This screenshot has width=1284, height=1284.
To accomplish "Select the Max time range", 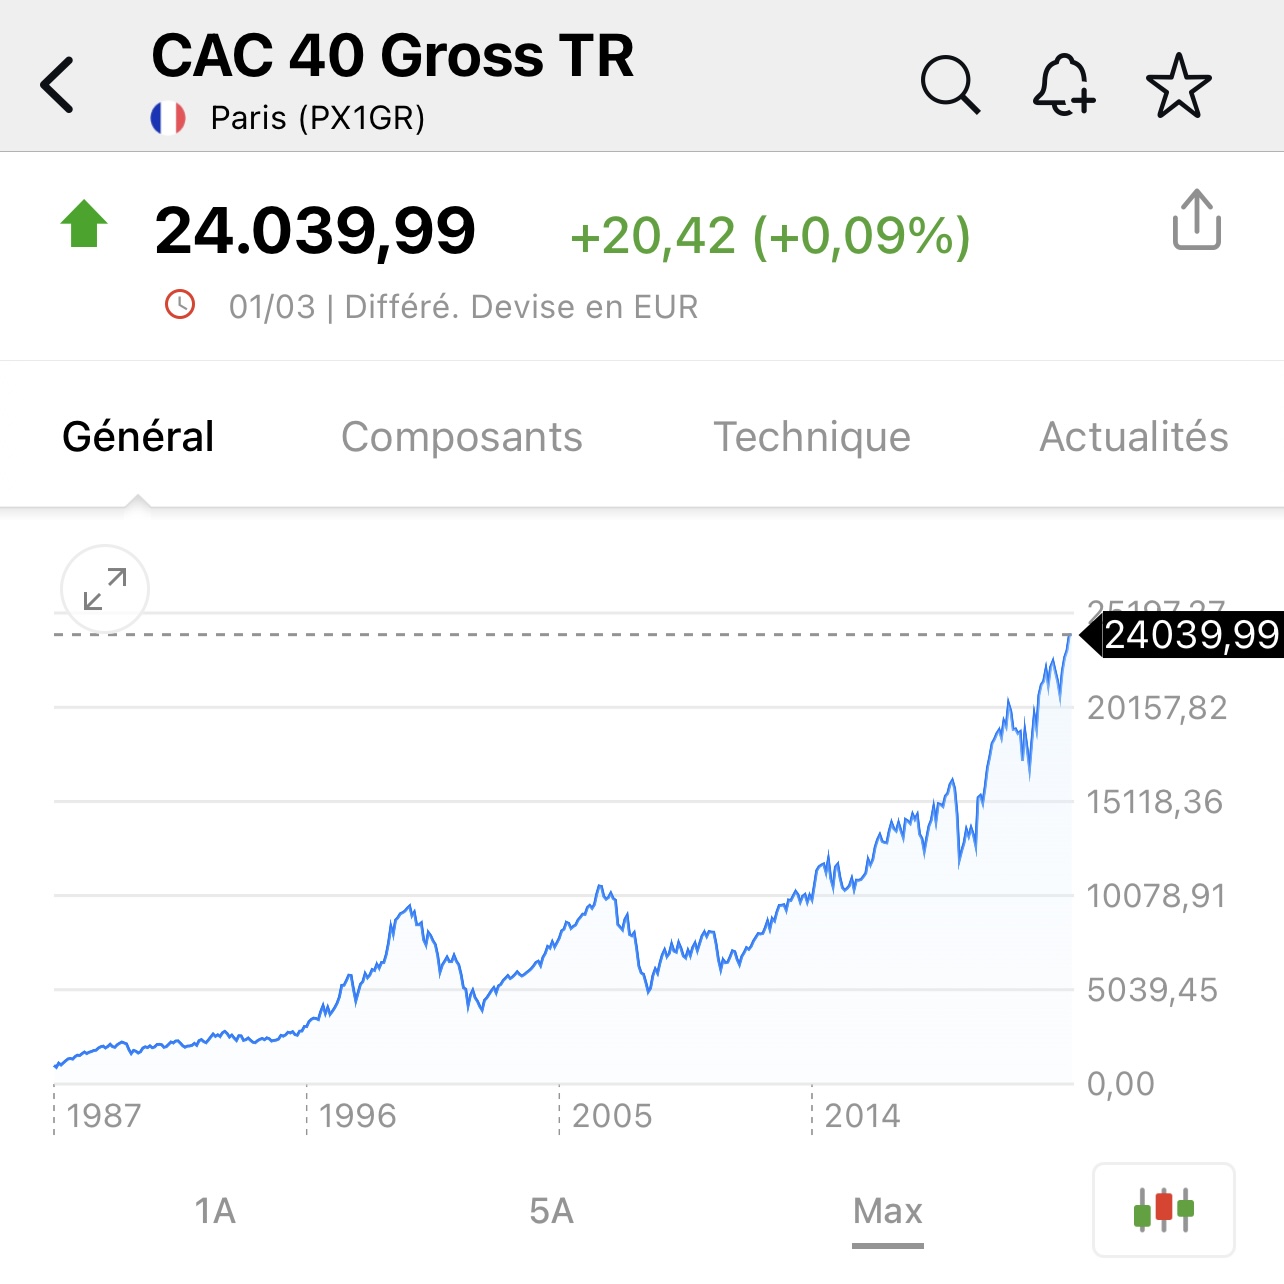I will 888,1211.
